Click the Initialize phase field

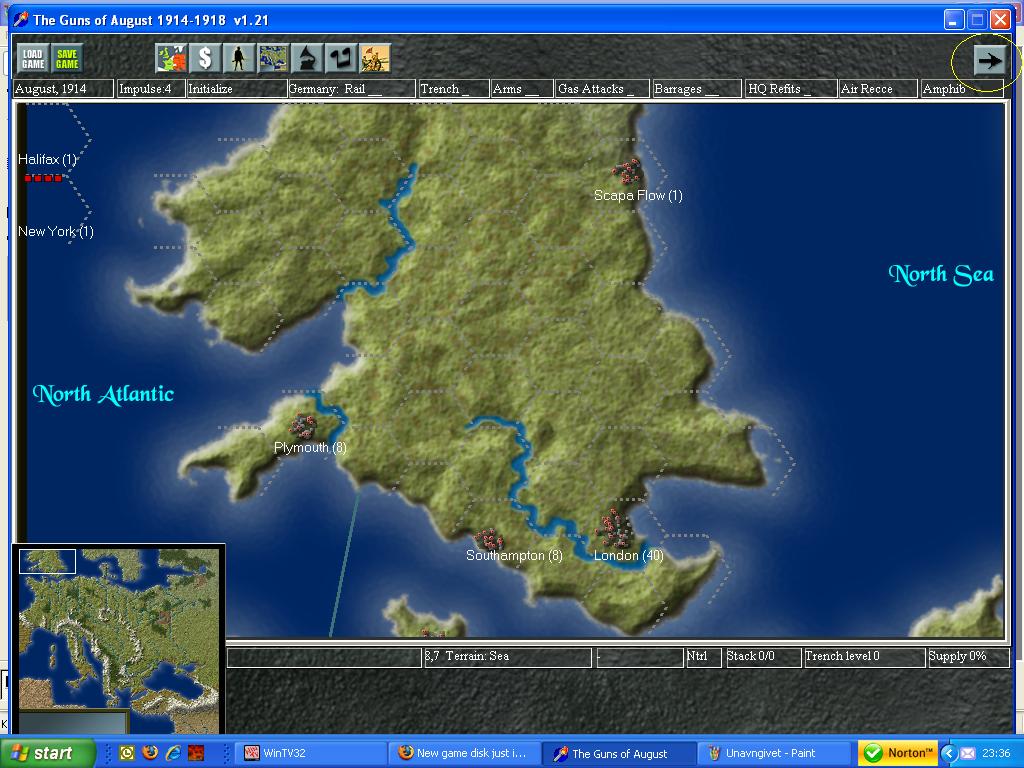point(236,89)
